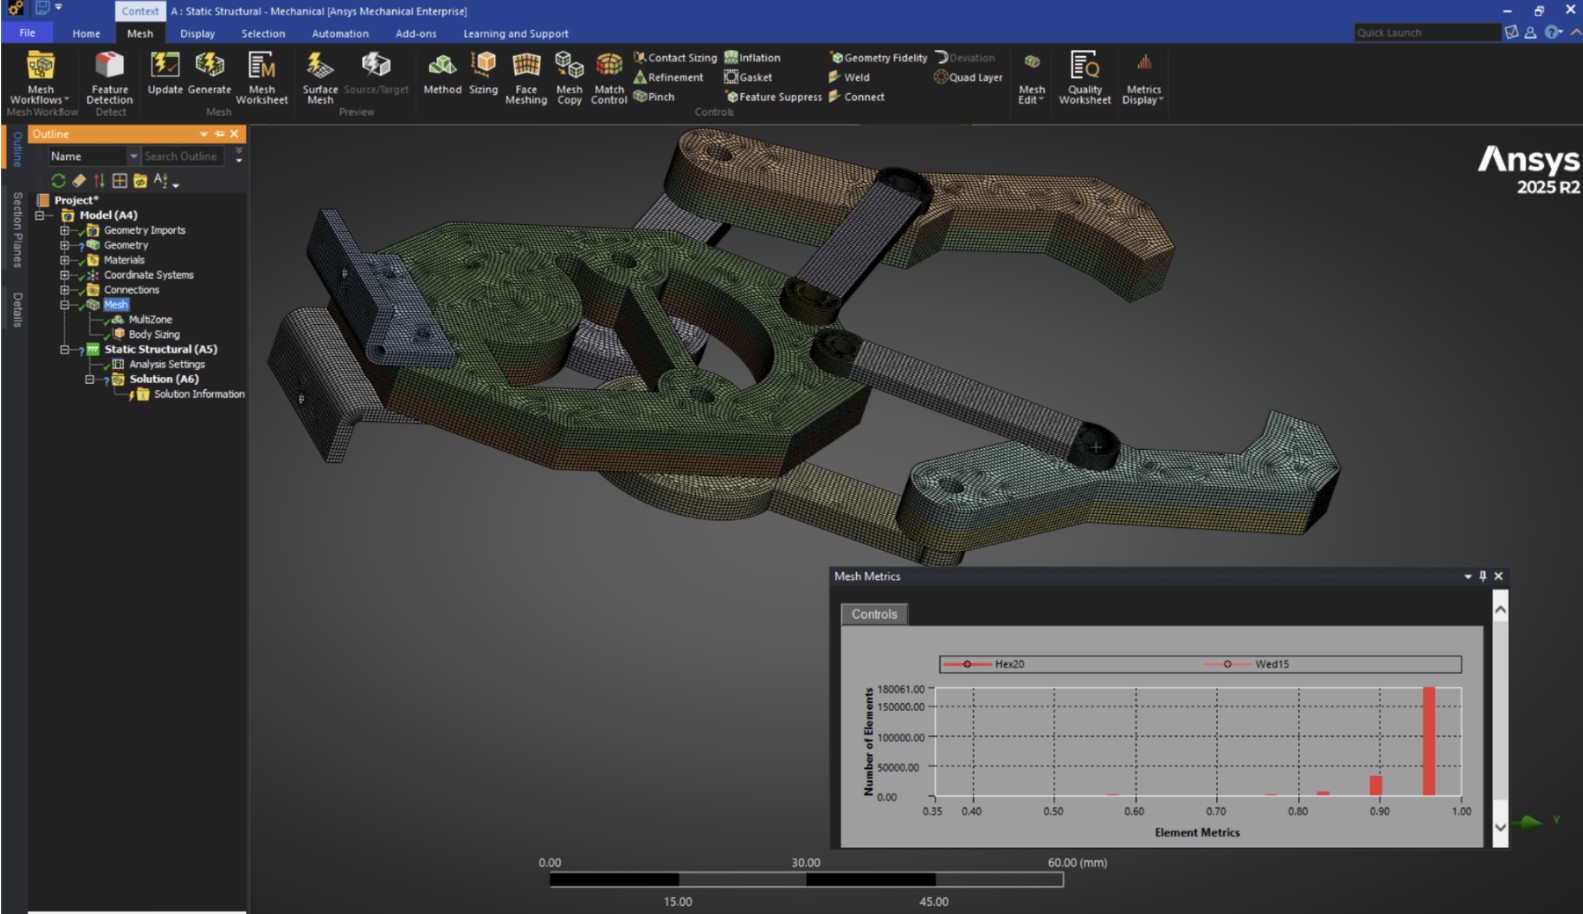Refresh the outline tree

tap(58, 181)
